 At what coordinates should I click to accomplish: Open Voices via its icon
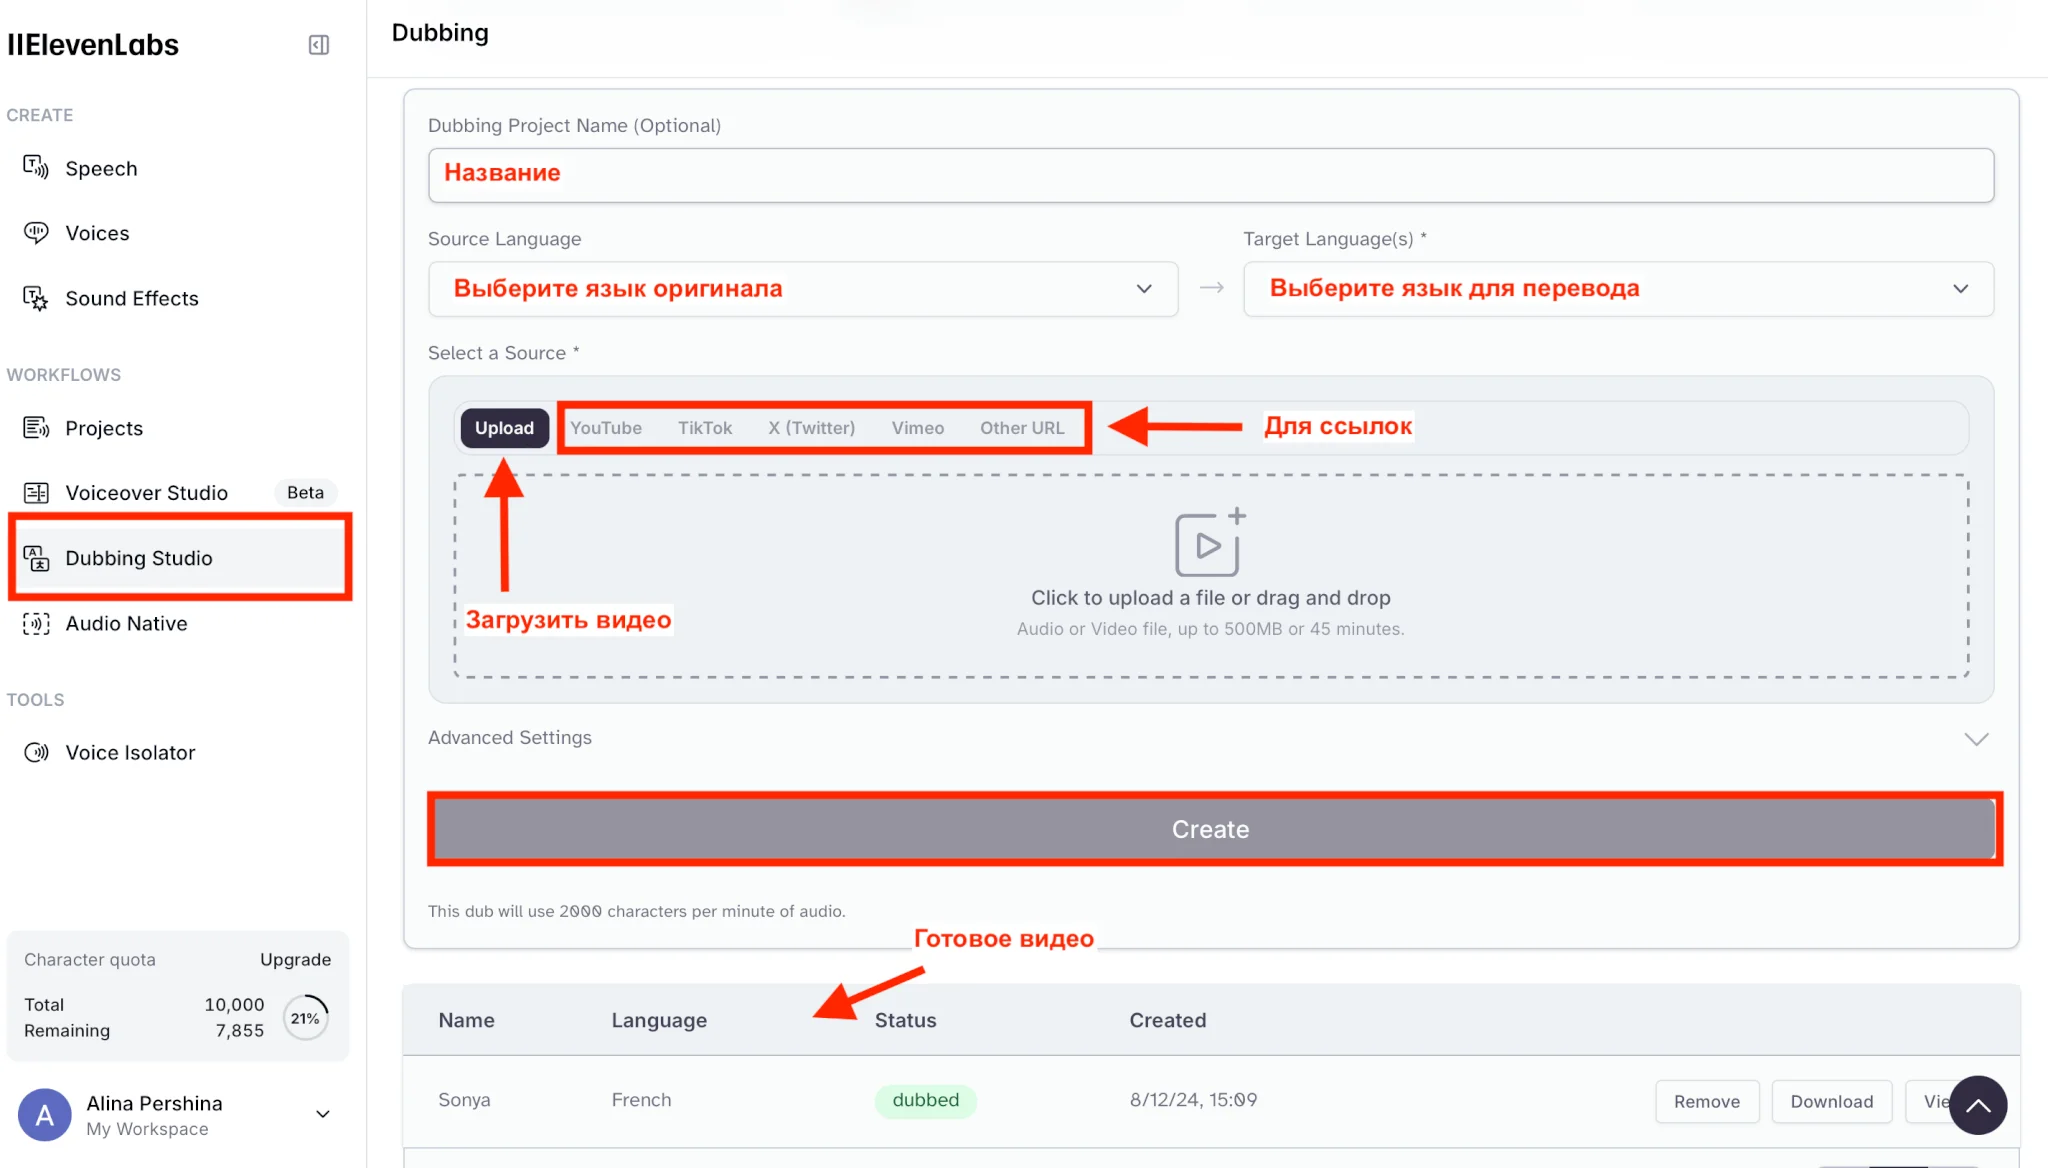tap(36, 233)
